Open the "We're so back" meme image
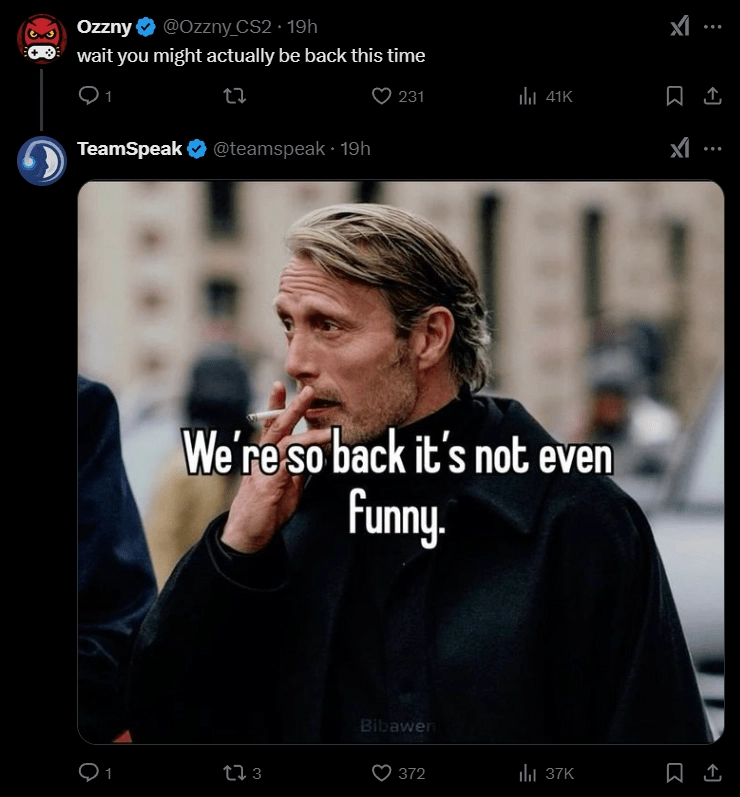Viewport: 740px width, 797px height. pos(400,461)
